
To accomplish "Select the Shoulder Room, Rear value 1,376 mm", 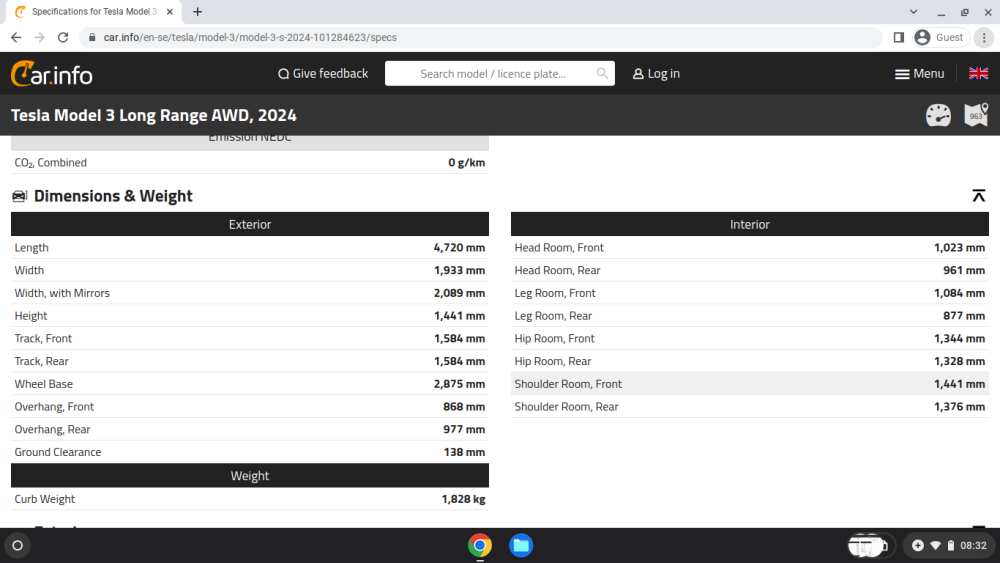I will coord(960,407).
